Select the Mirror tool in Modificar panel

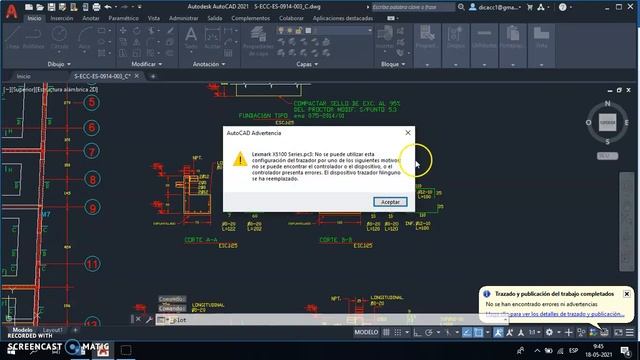(137, 42)
